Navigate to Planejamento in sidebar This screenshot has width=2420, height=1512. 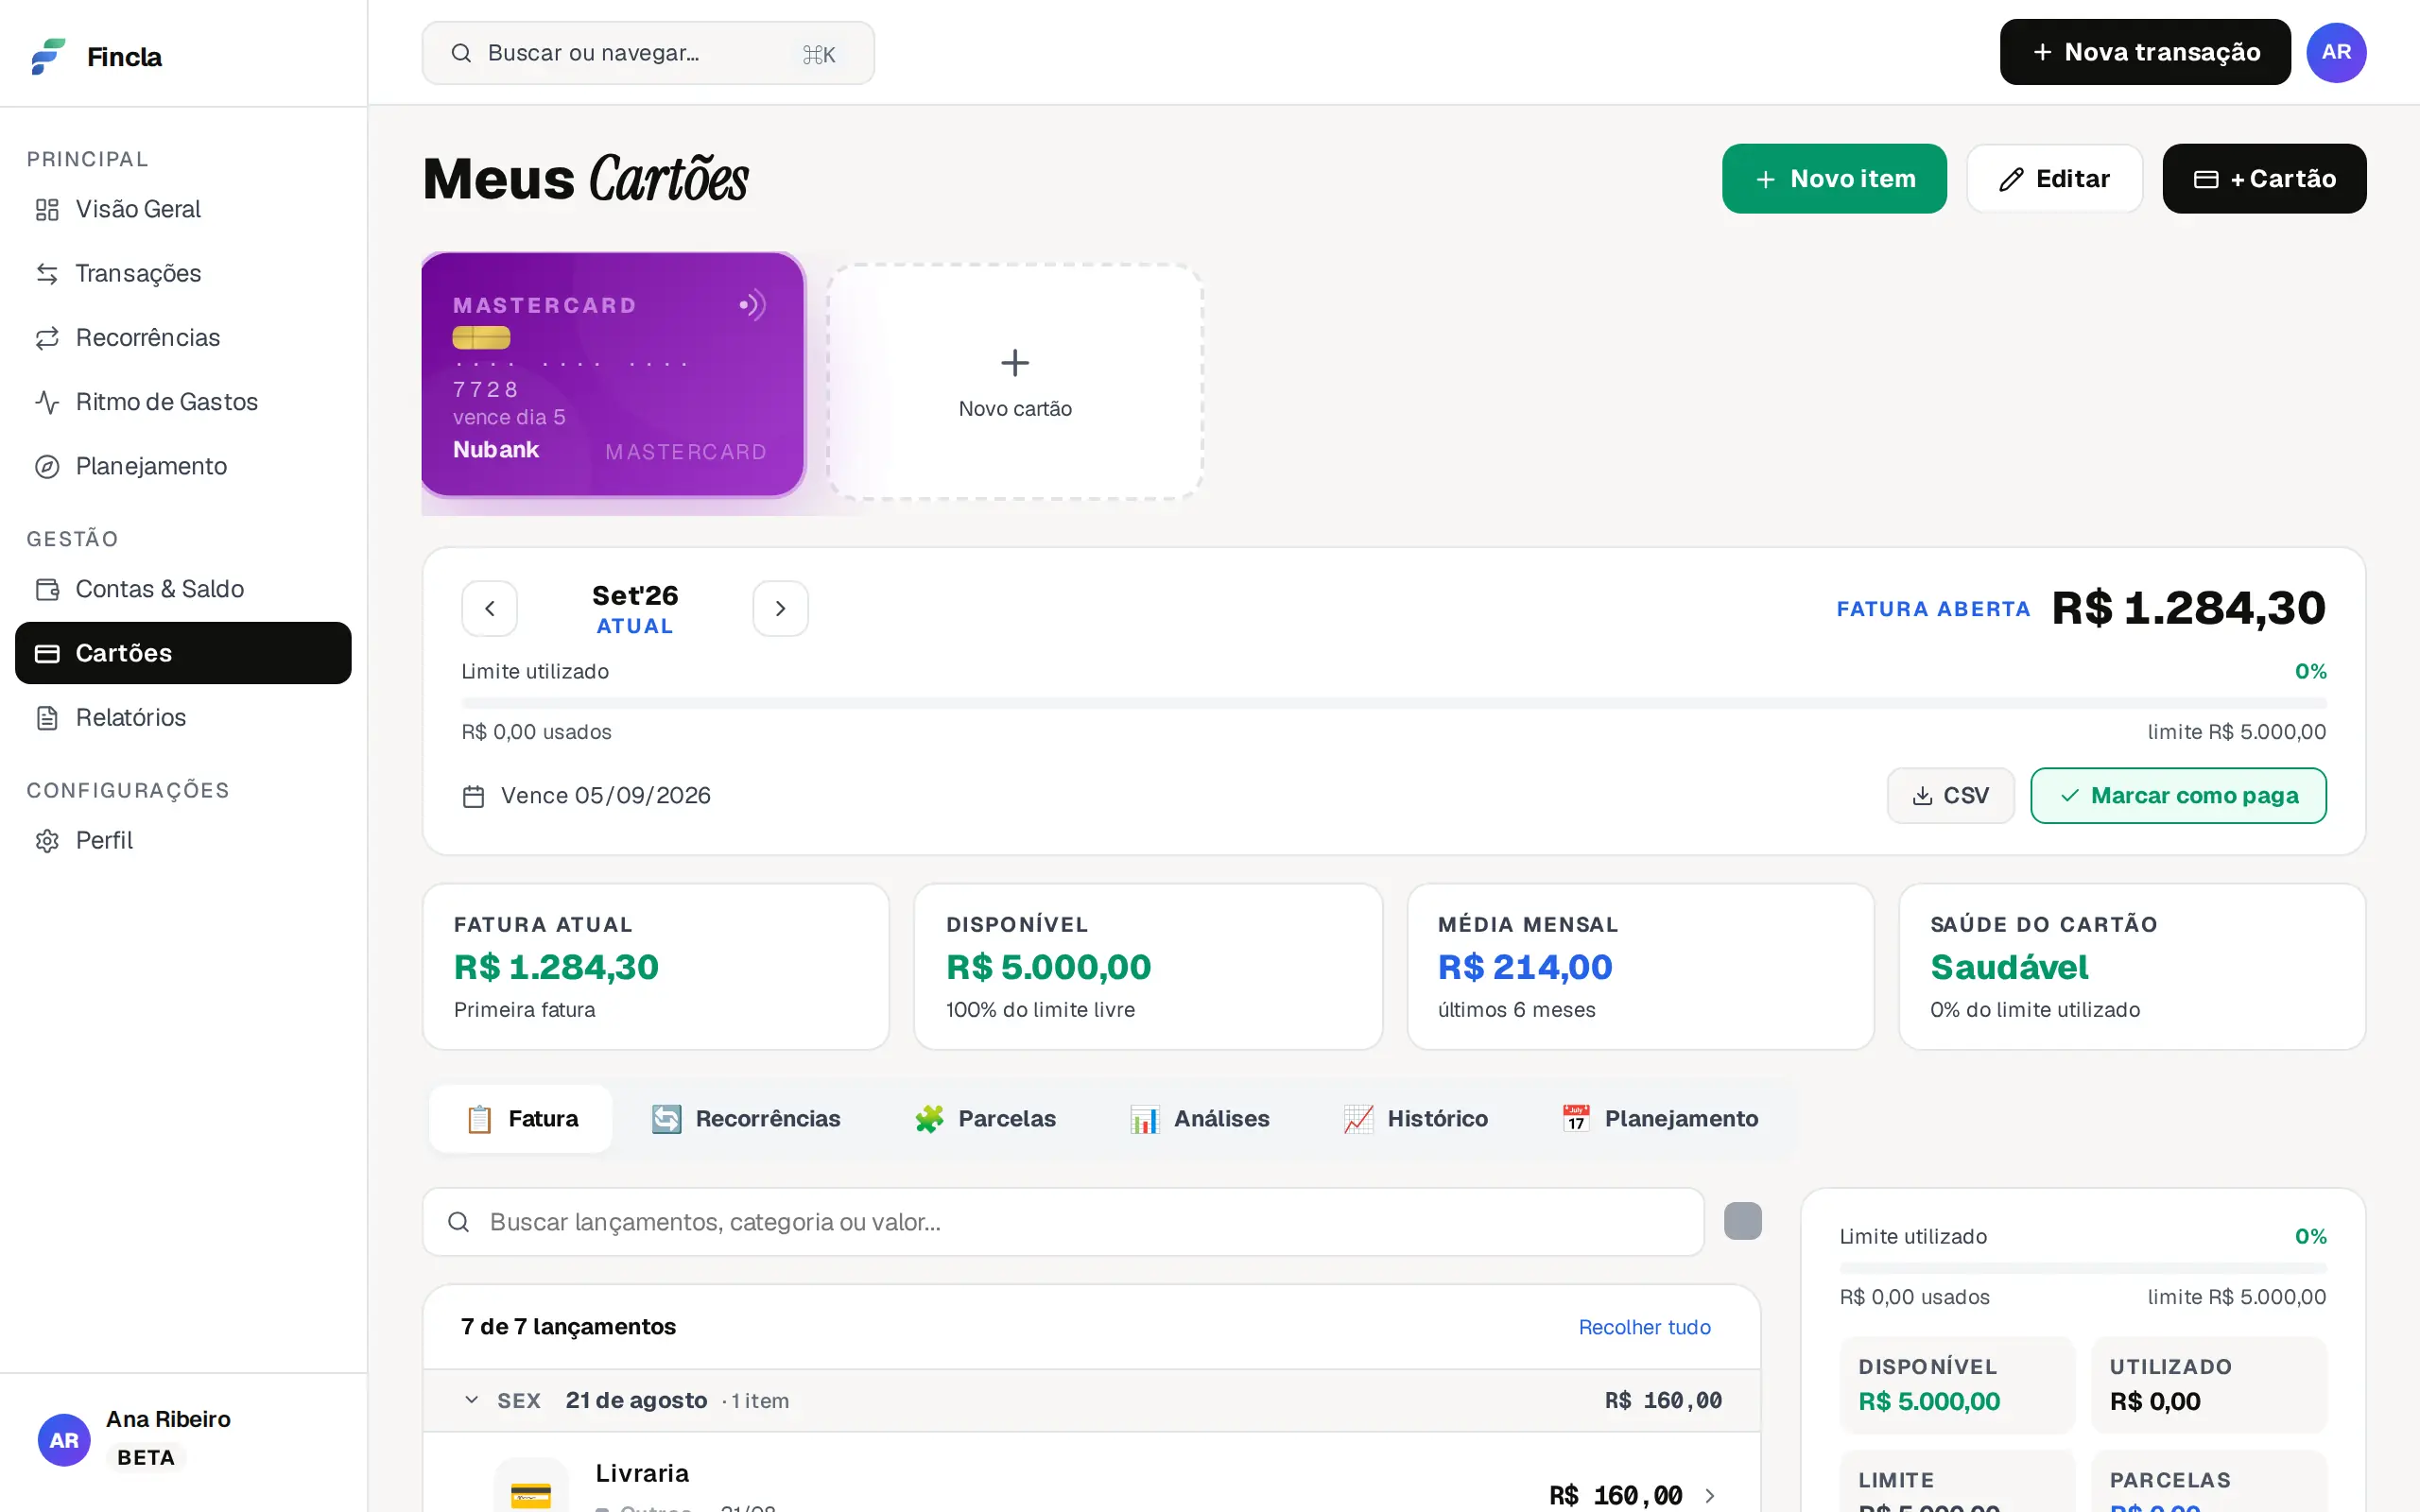(x=183, y=466)
